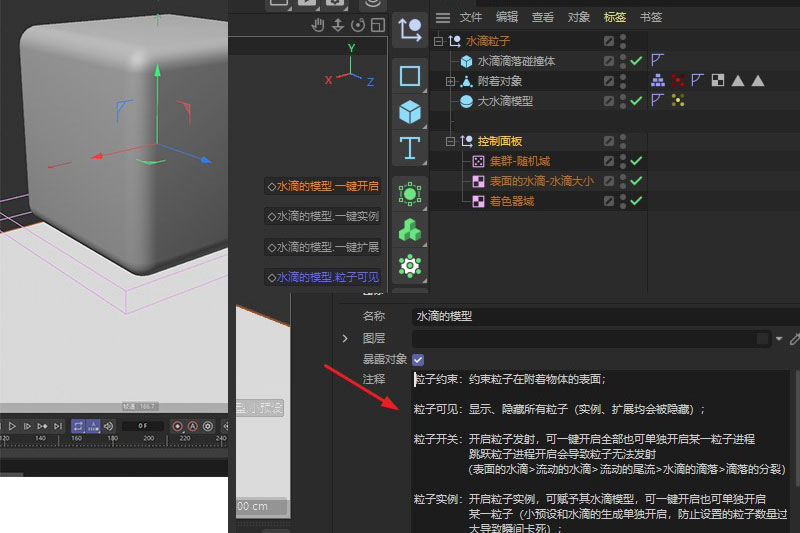Toggle enable checkmark of 水滴滴落碰撞体

click(x=636, y=61)
